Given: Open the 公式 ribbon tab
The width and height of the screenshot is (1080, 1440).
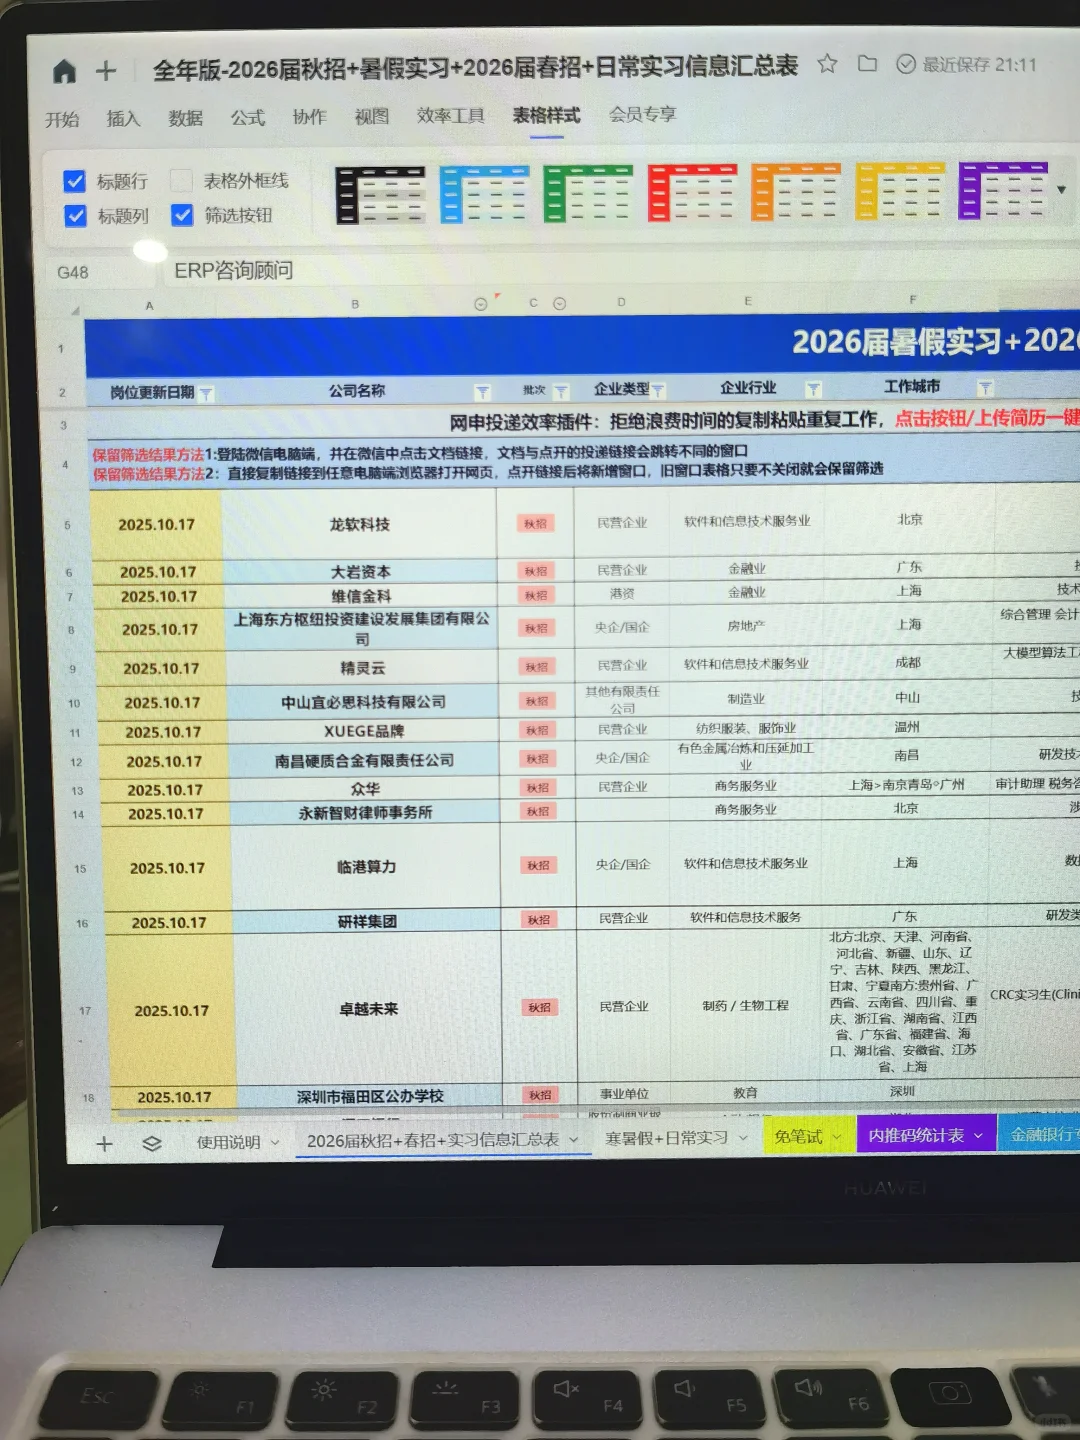Looking at the screenshot, I should tap(247, 117).
